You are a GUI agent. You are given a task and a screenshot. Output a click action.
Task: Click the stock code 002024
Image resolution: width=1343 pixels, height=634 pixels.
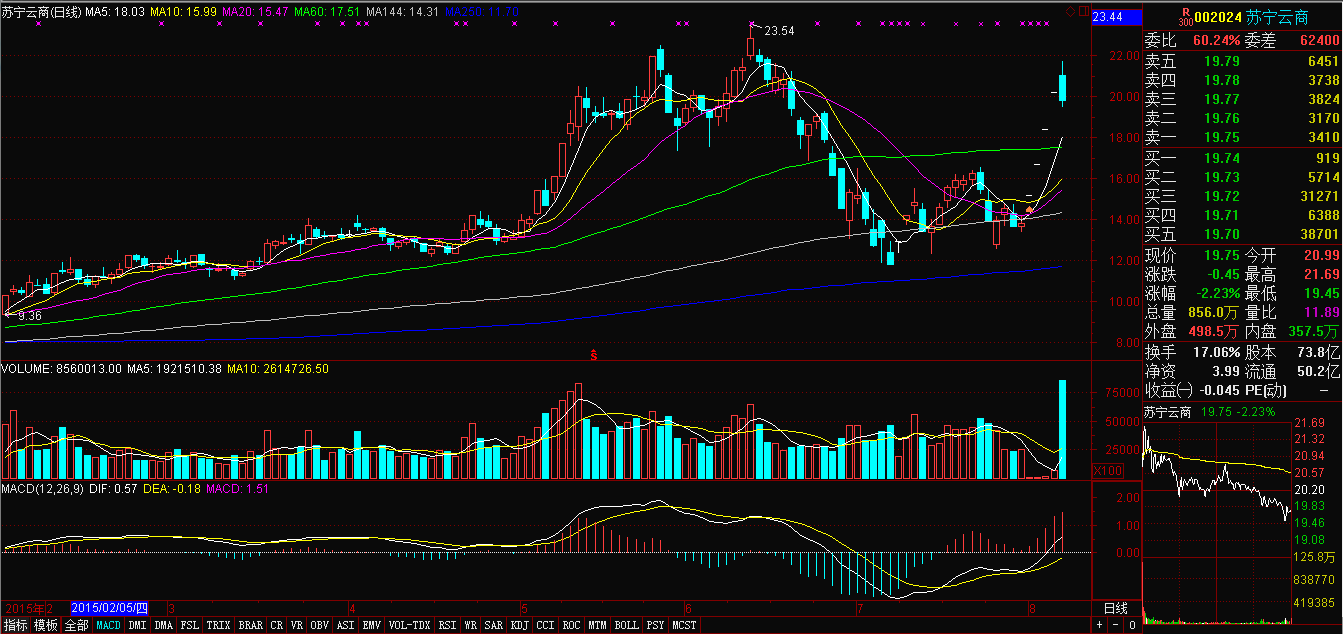click(x=1219, y=16)
